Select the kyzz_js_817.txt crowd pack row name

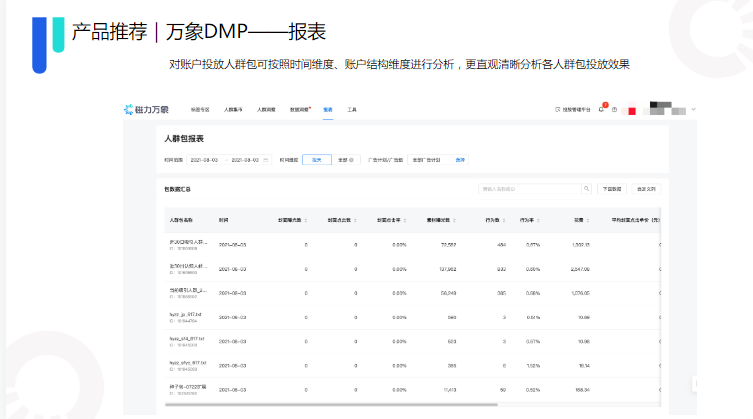click(x=185, y=314)
